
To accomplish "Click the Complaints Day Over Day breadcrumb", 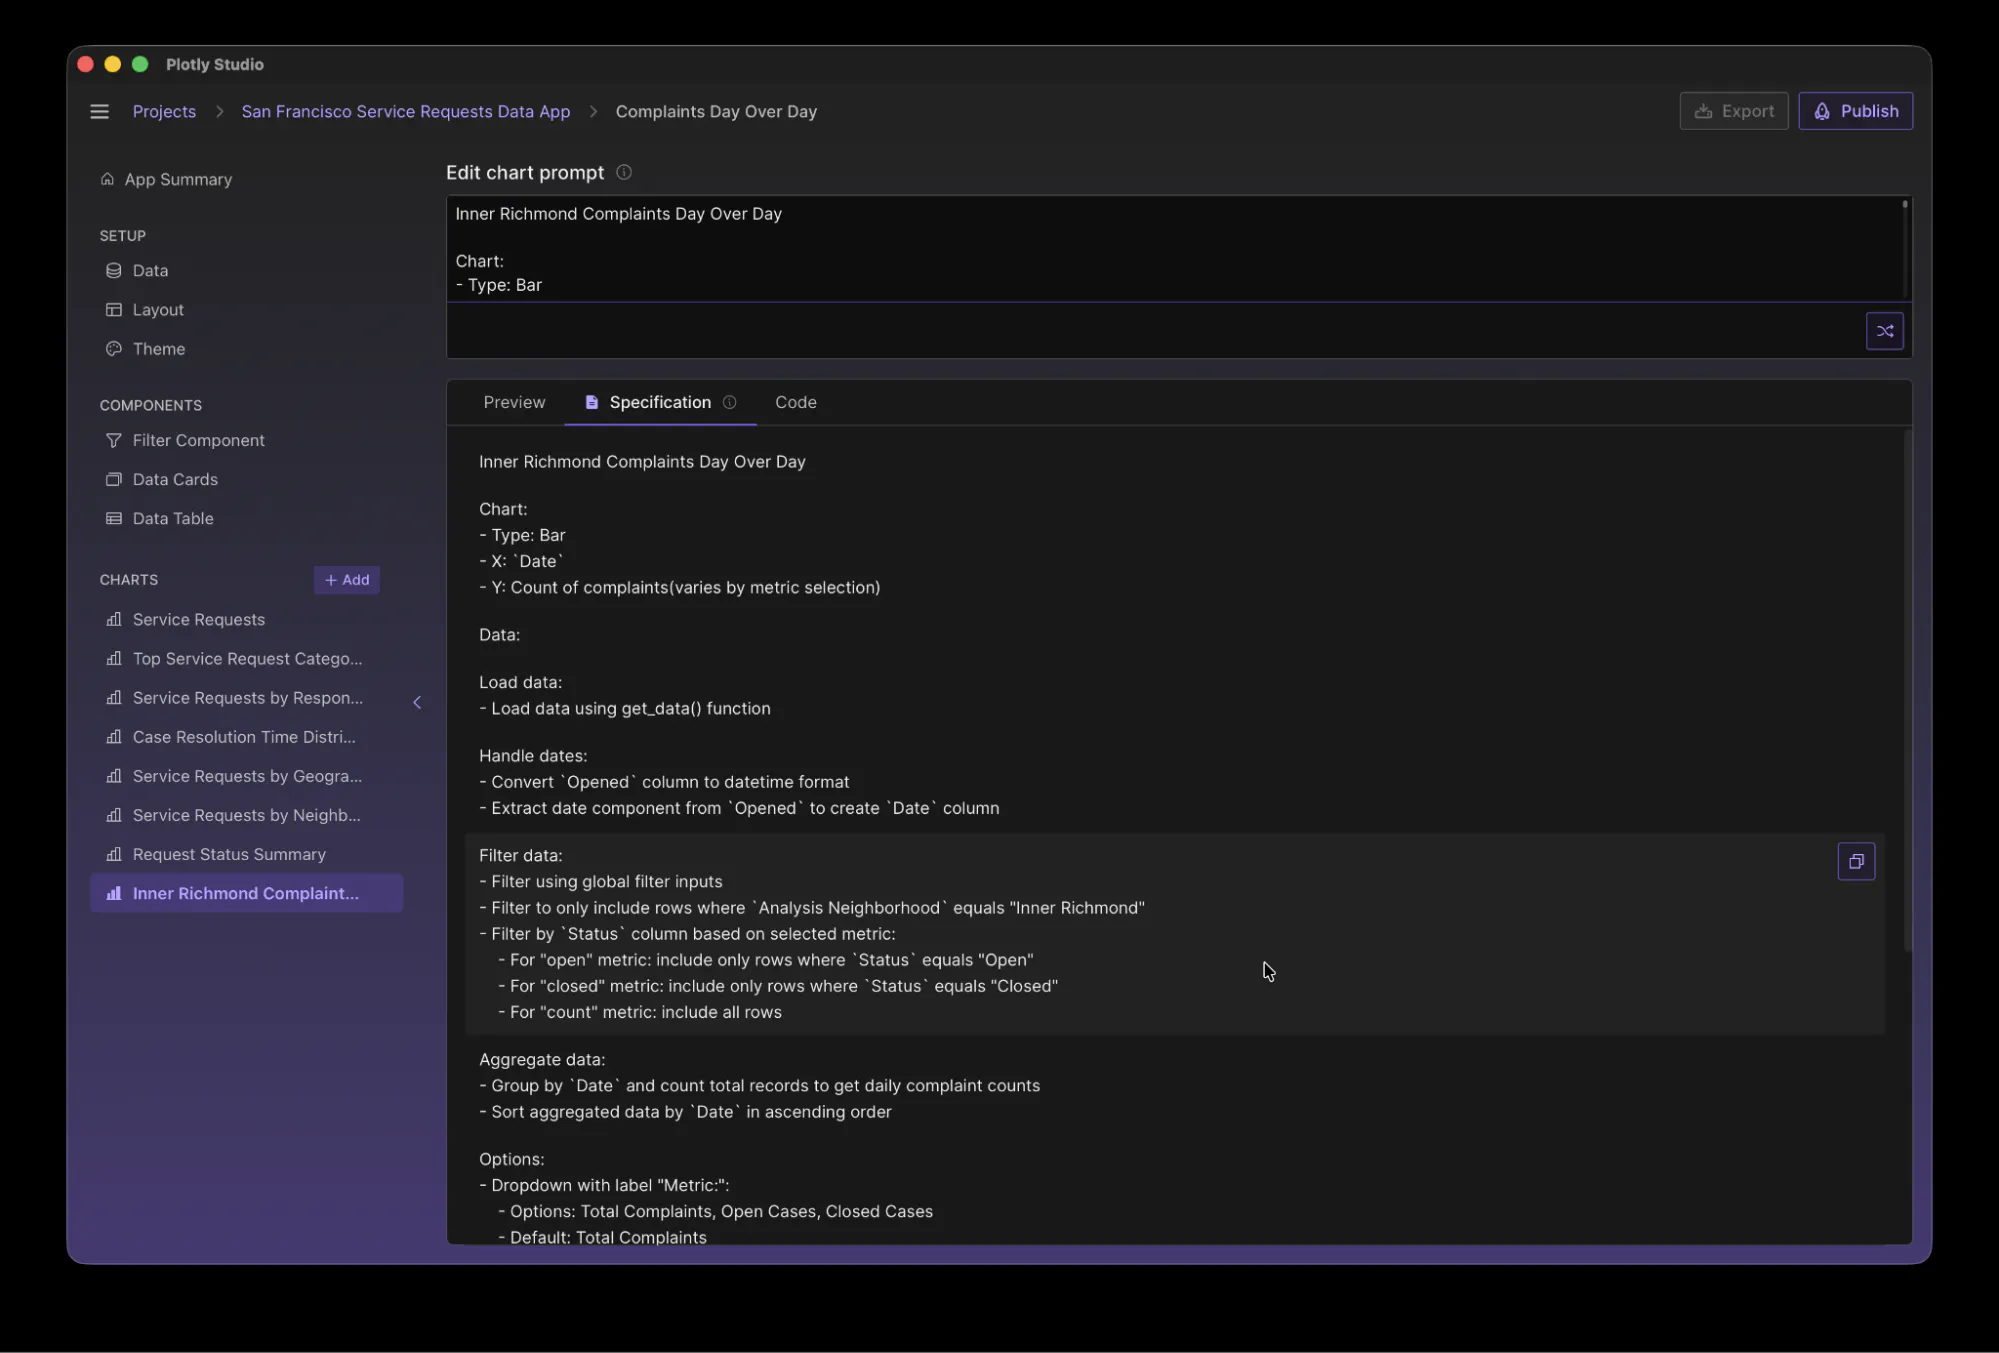I will tap(716, 112).
